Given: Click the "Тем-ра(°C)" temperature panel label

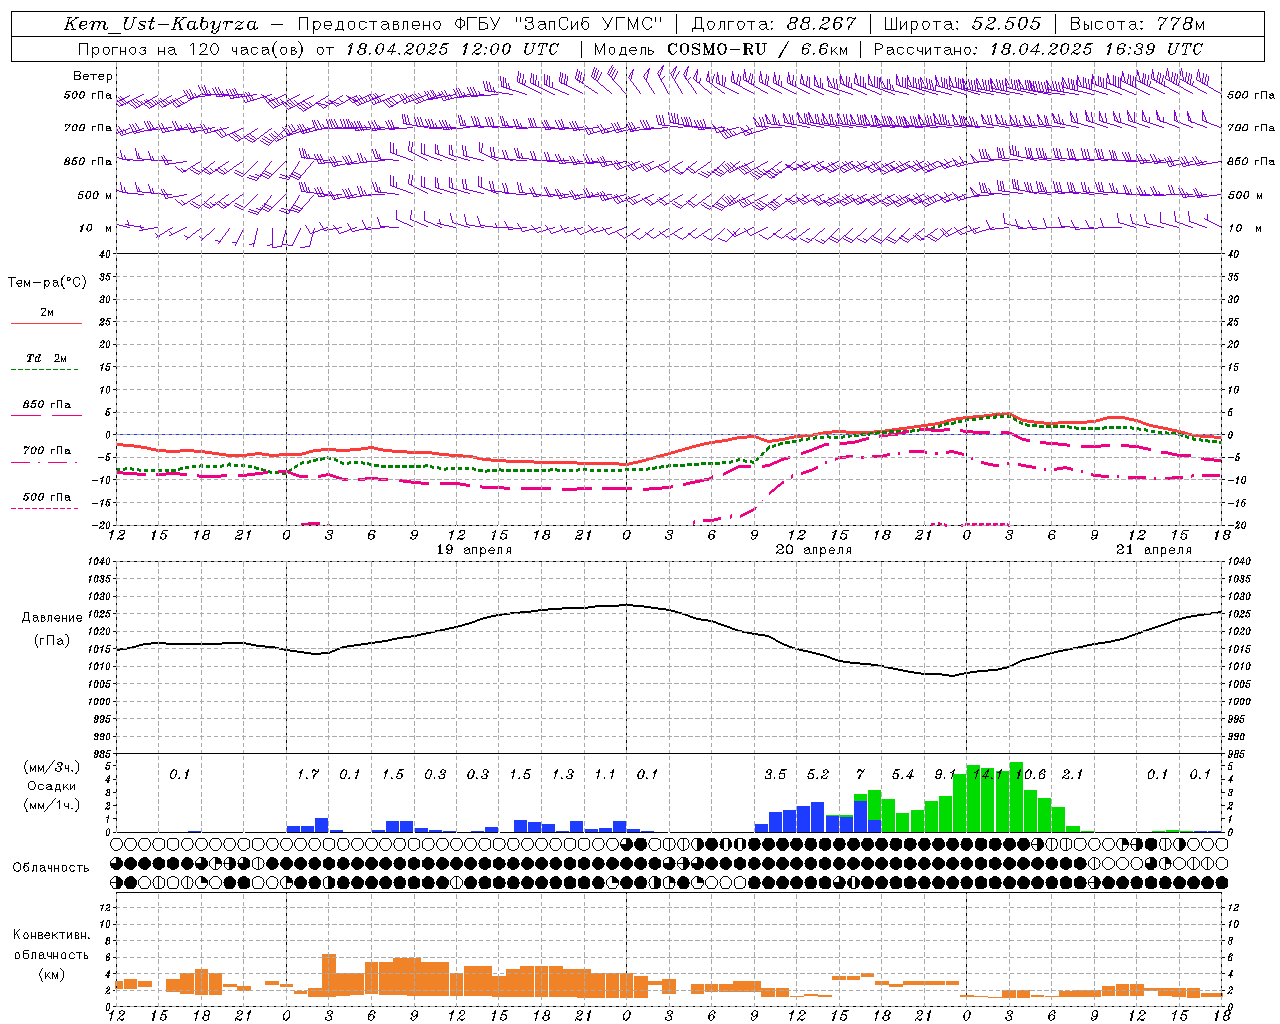Looking at the screenshot, I should (x=47, y=283).
